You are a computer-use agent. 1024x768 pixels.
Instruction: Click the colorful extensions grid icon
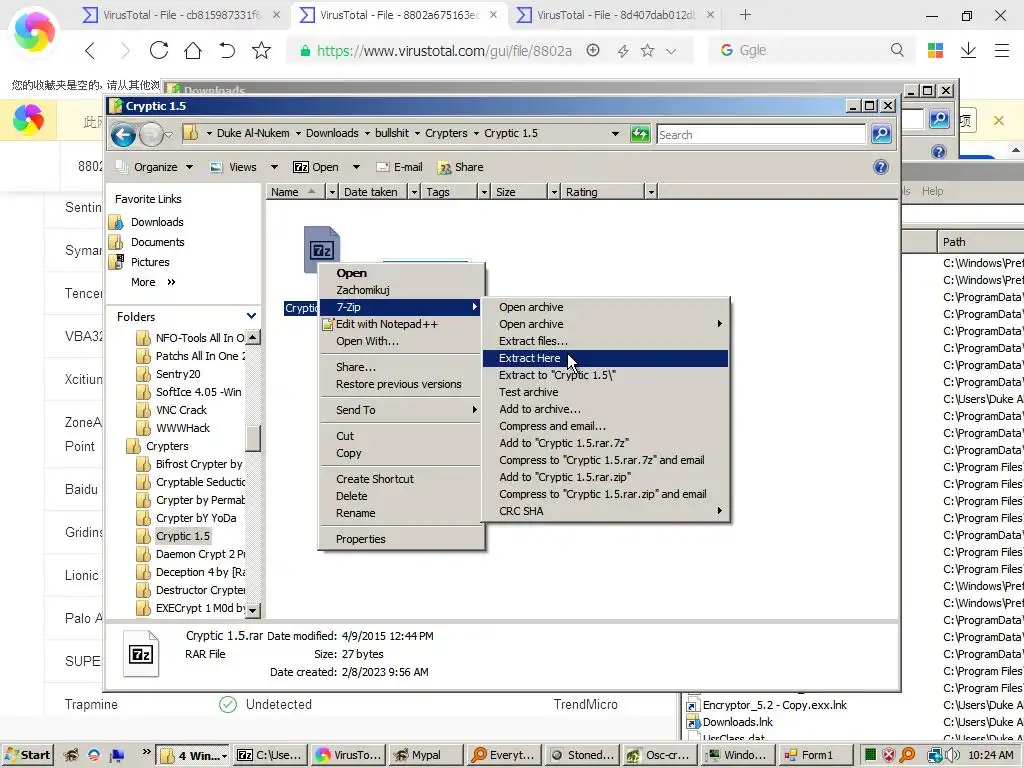pyautogui.click(x=935, y=50)
